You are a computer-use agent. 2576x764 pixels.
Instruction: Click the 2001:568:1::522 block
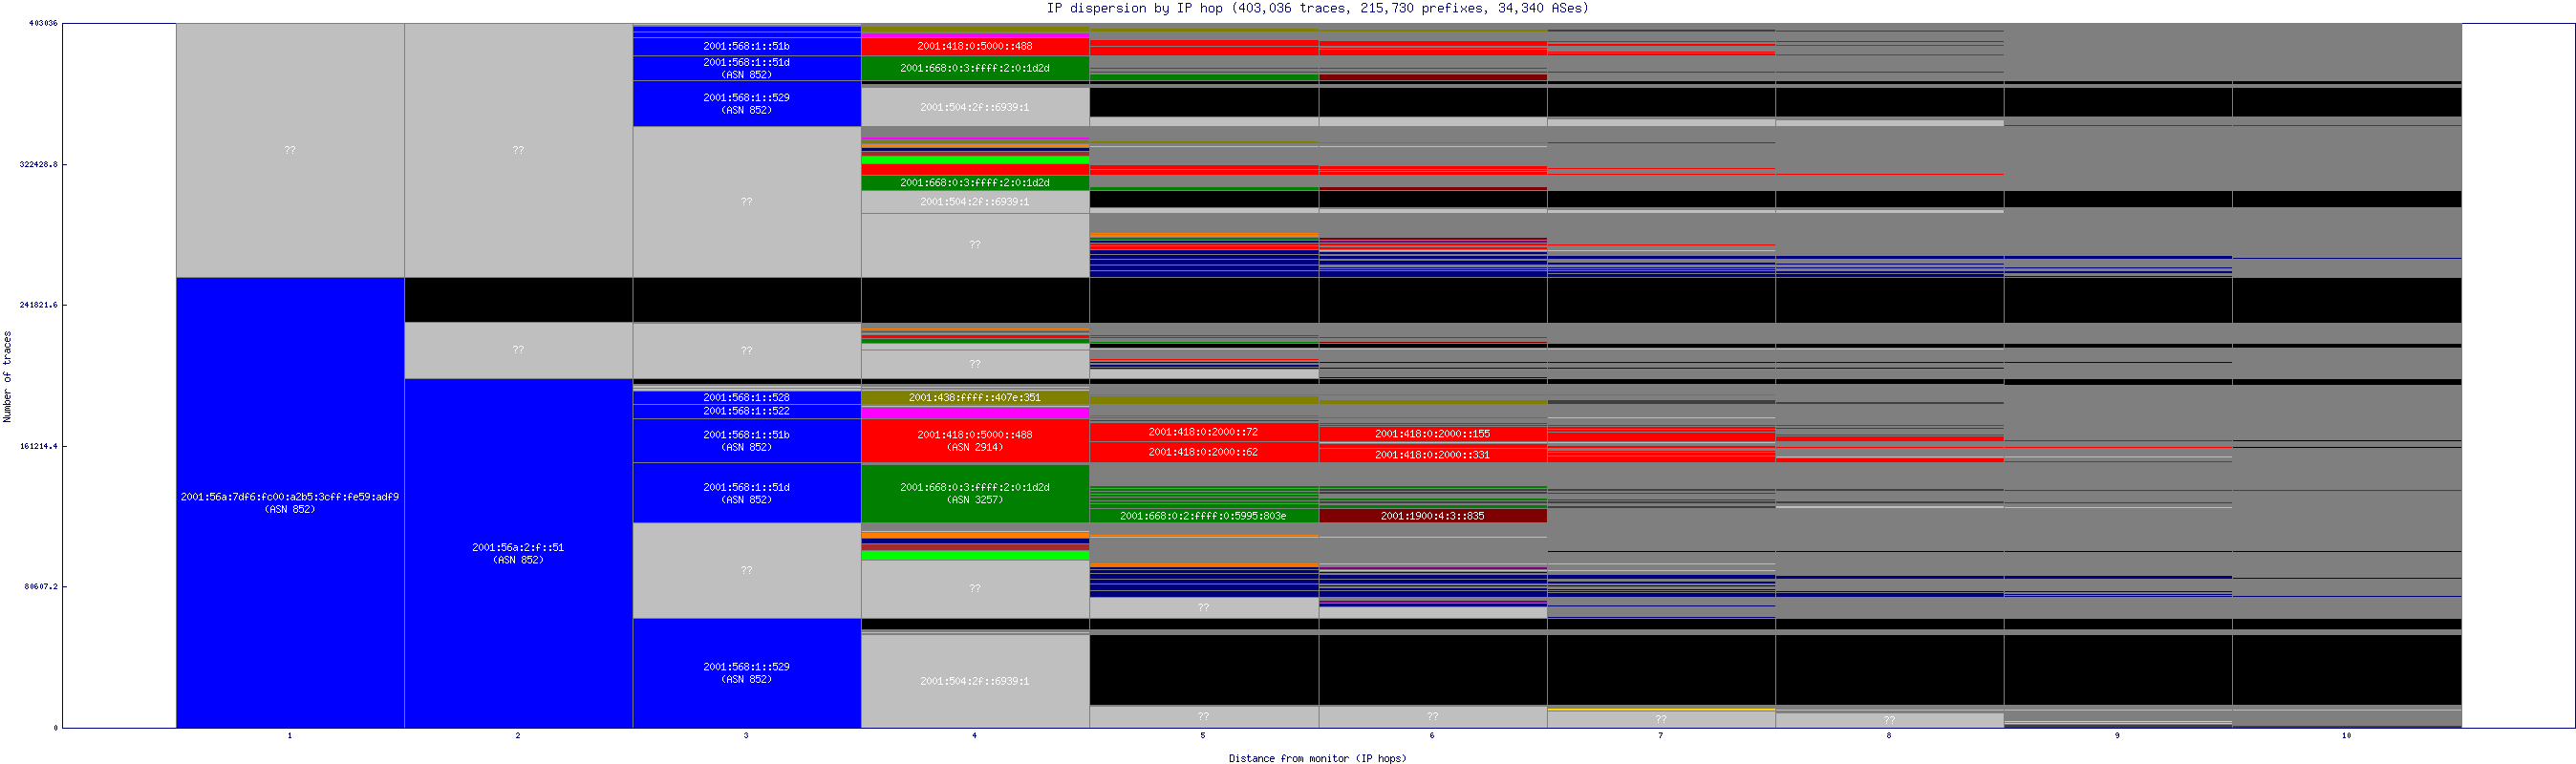(746, 411)
